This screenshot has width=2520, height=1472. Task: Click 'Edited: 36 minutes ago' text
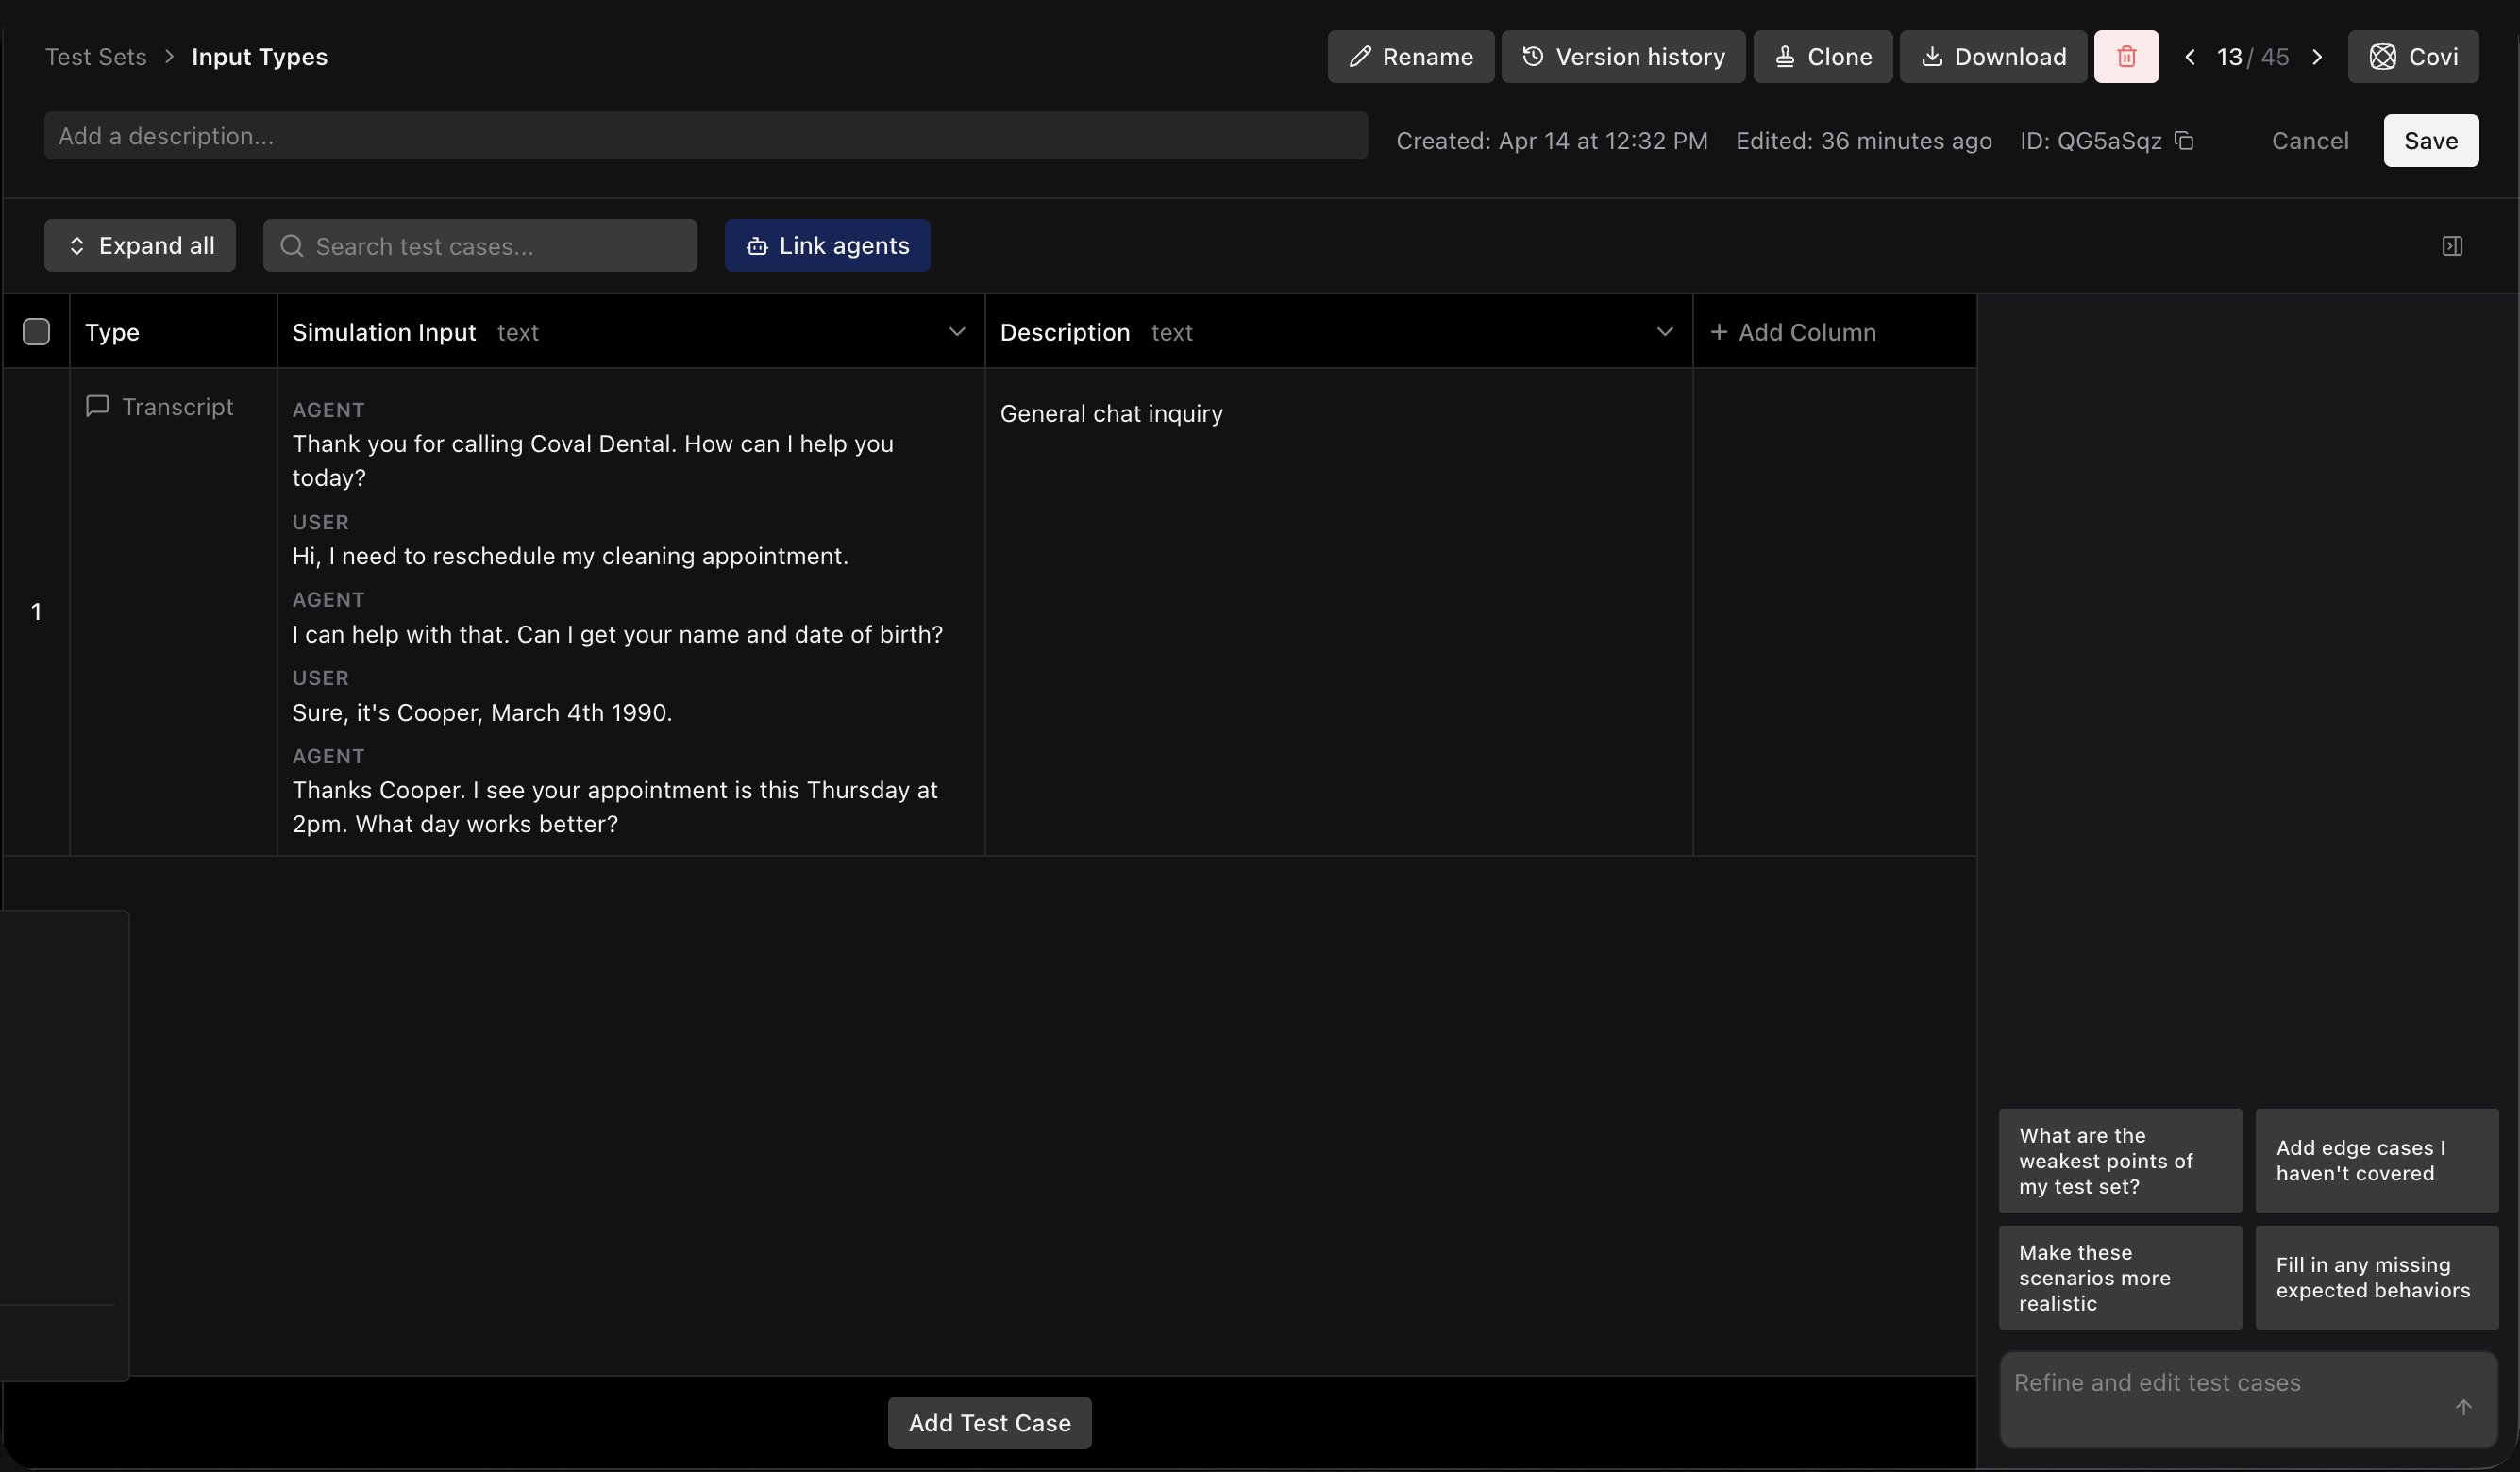coord(1864,141)
